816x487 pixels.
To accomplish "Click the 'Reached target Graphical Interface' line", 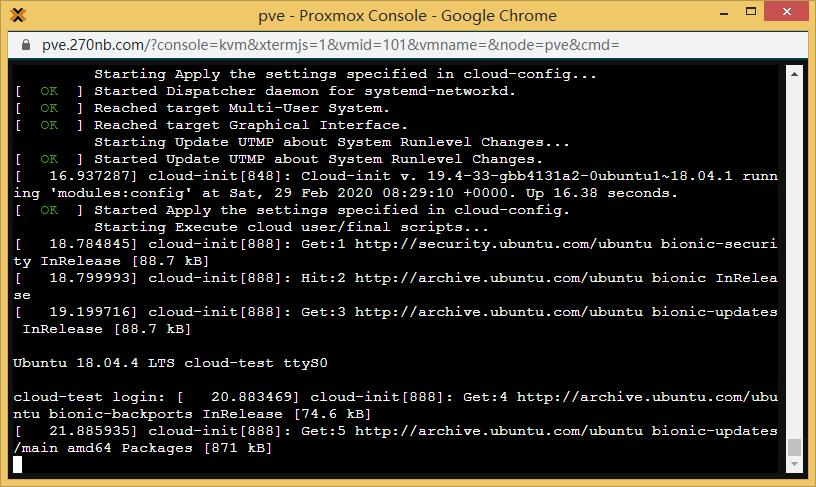I will pos(251,125).
